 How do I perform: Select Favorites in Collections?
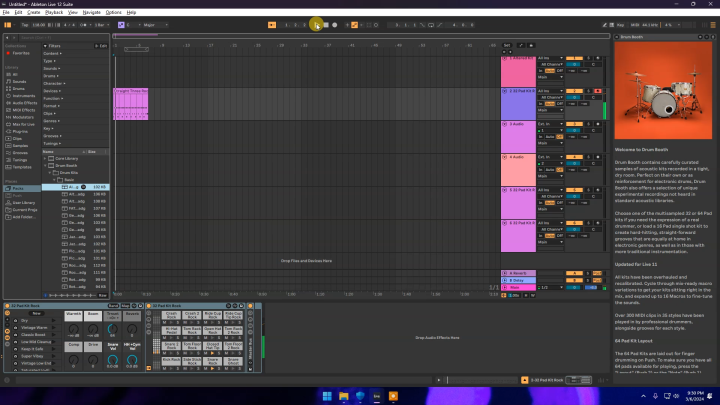click(x=20, y=52)
